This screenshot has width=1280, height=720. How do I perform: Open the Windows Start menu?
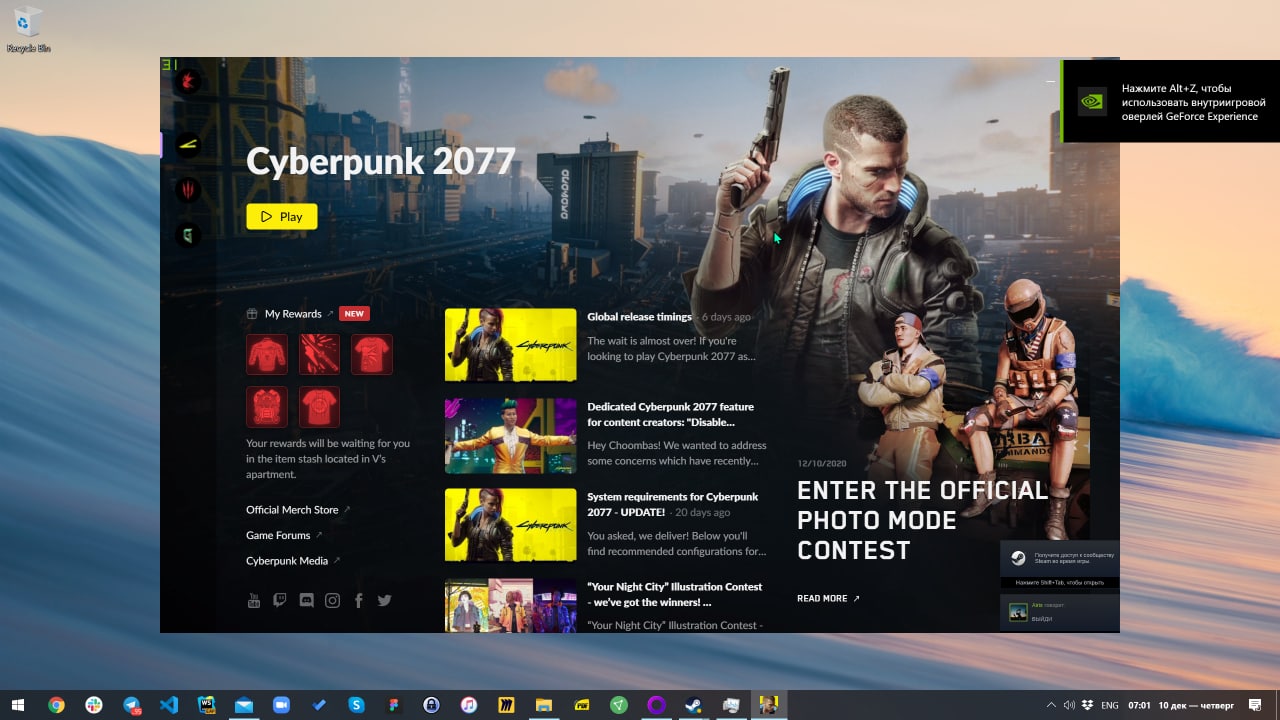[17, 705]
